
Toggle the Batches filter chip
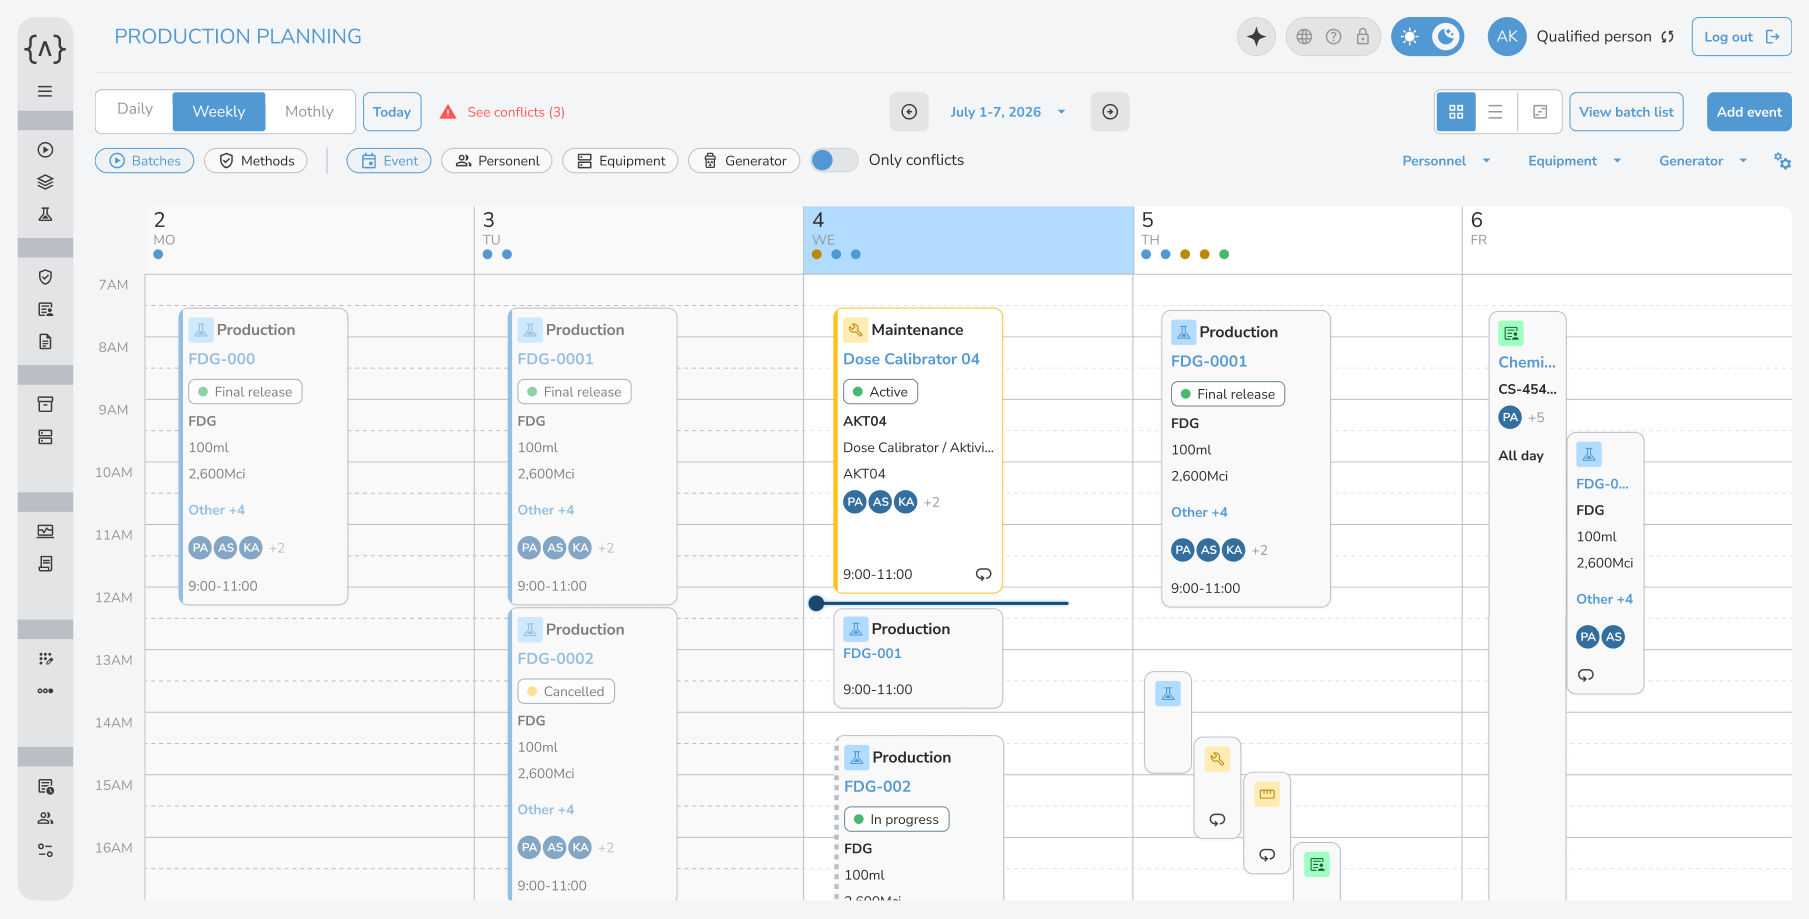click(x=145, y=161)
